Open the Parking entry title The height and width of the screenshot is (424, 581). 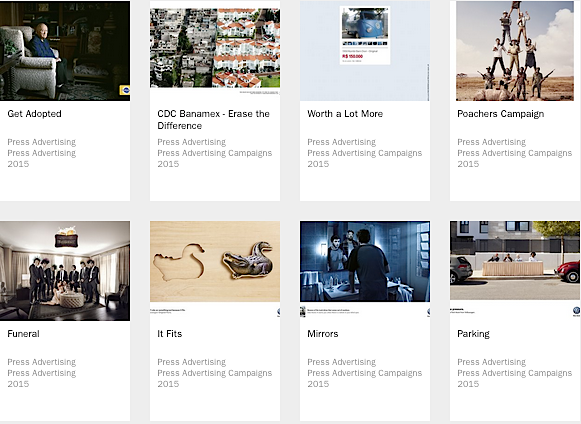point(473,334)
